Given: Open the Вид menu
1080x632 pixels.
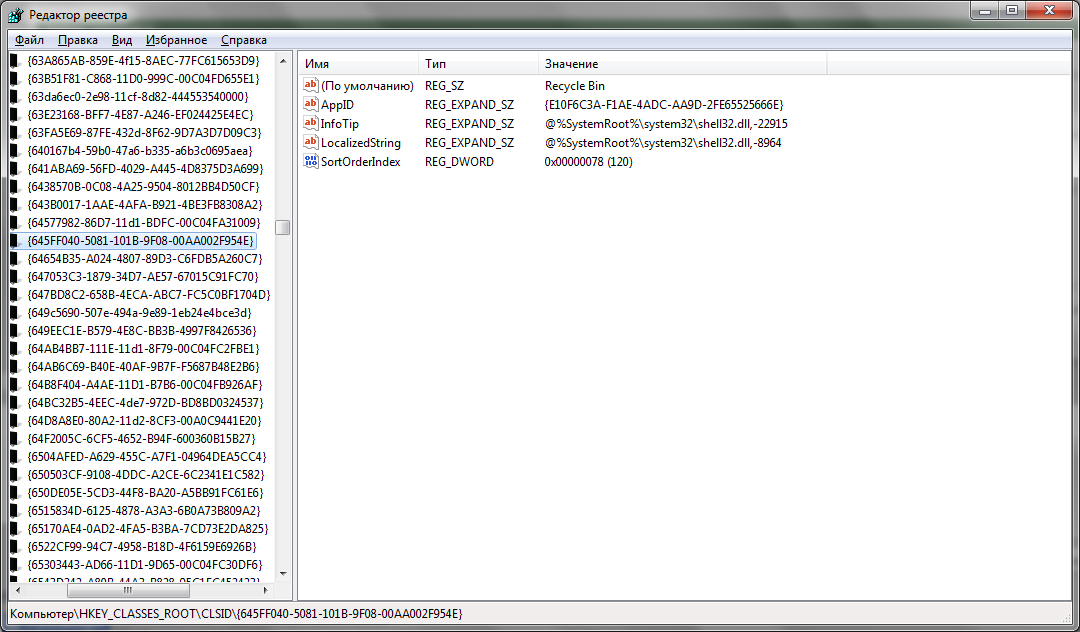Looking at the screenshot, I should [122, 40].
